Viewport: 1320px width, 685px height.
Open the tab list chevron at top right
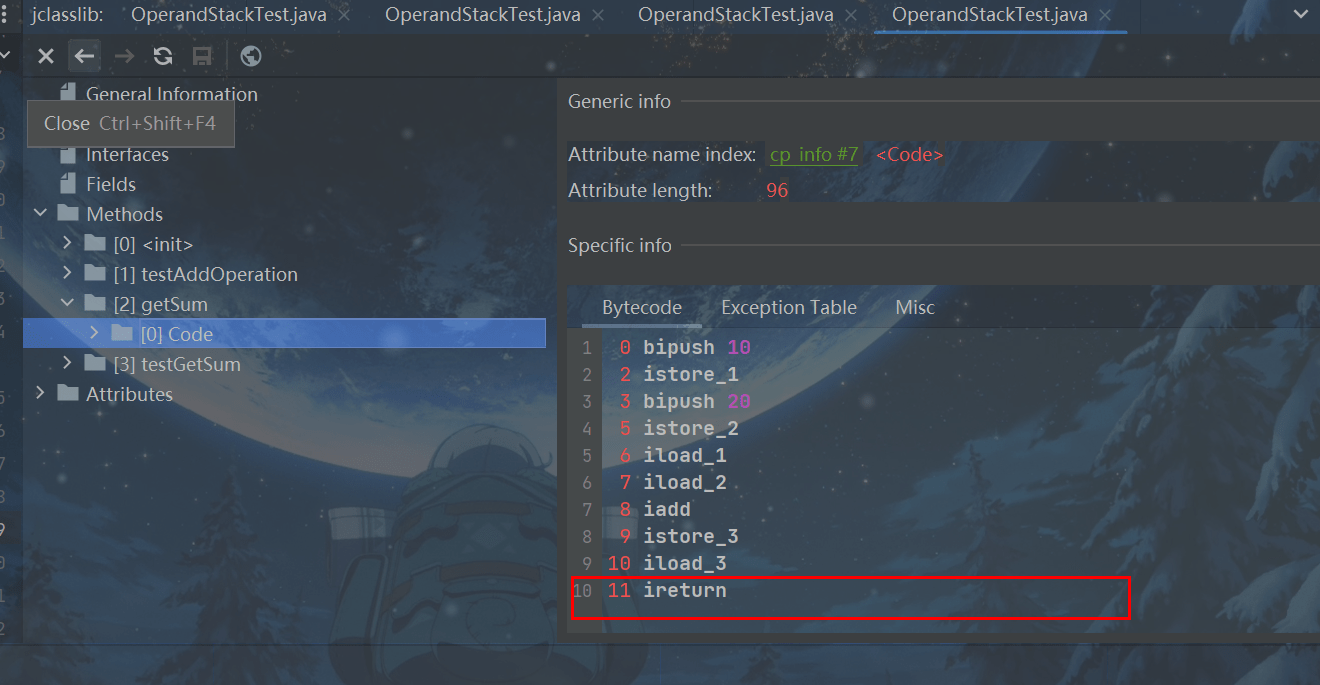[x=1298, y=15]
